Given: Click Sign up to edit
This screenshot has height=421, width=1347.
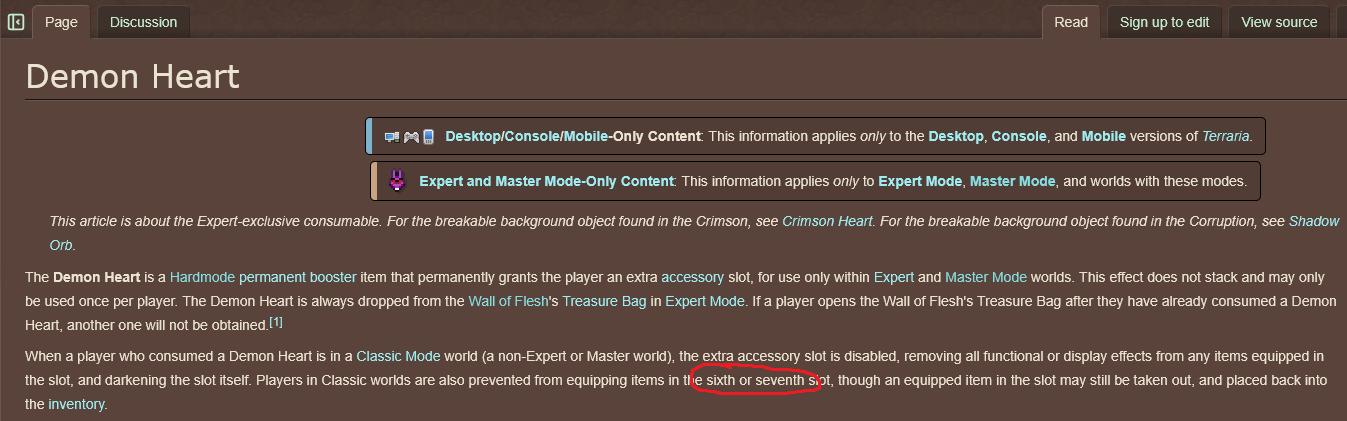Looking at the screenshot, I should [x=1164, y=22].
